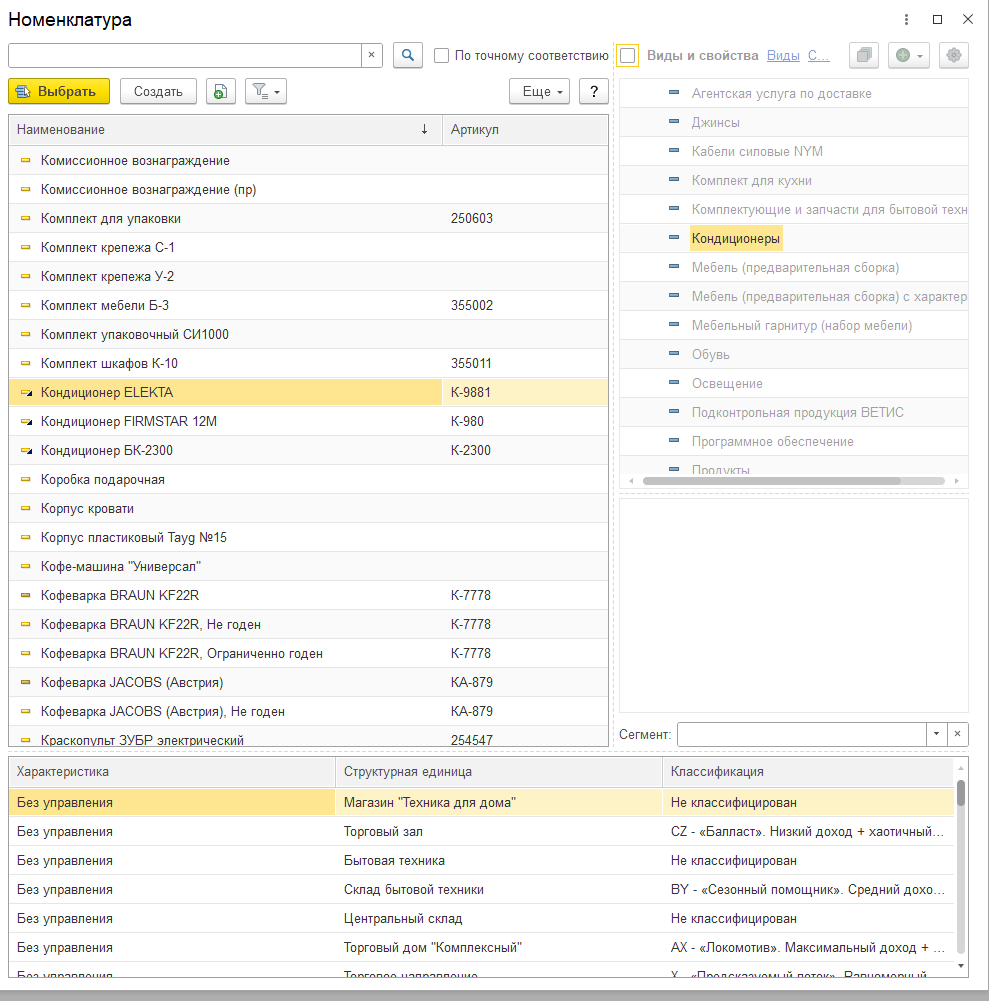Image resolution: width=989 pixels, height=1001 pixels.
Task: Clear the Сегмент field with X
Action: pos(958,734)
